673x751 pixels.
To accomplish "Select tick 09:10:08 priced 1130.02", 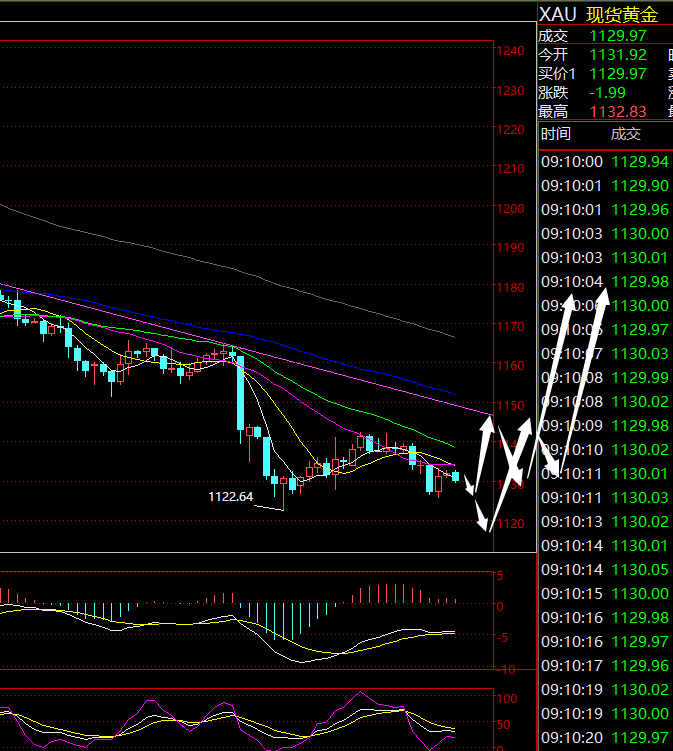I will click(x=605, y=402).
